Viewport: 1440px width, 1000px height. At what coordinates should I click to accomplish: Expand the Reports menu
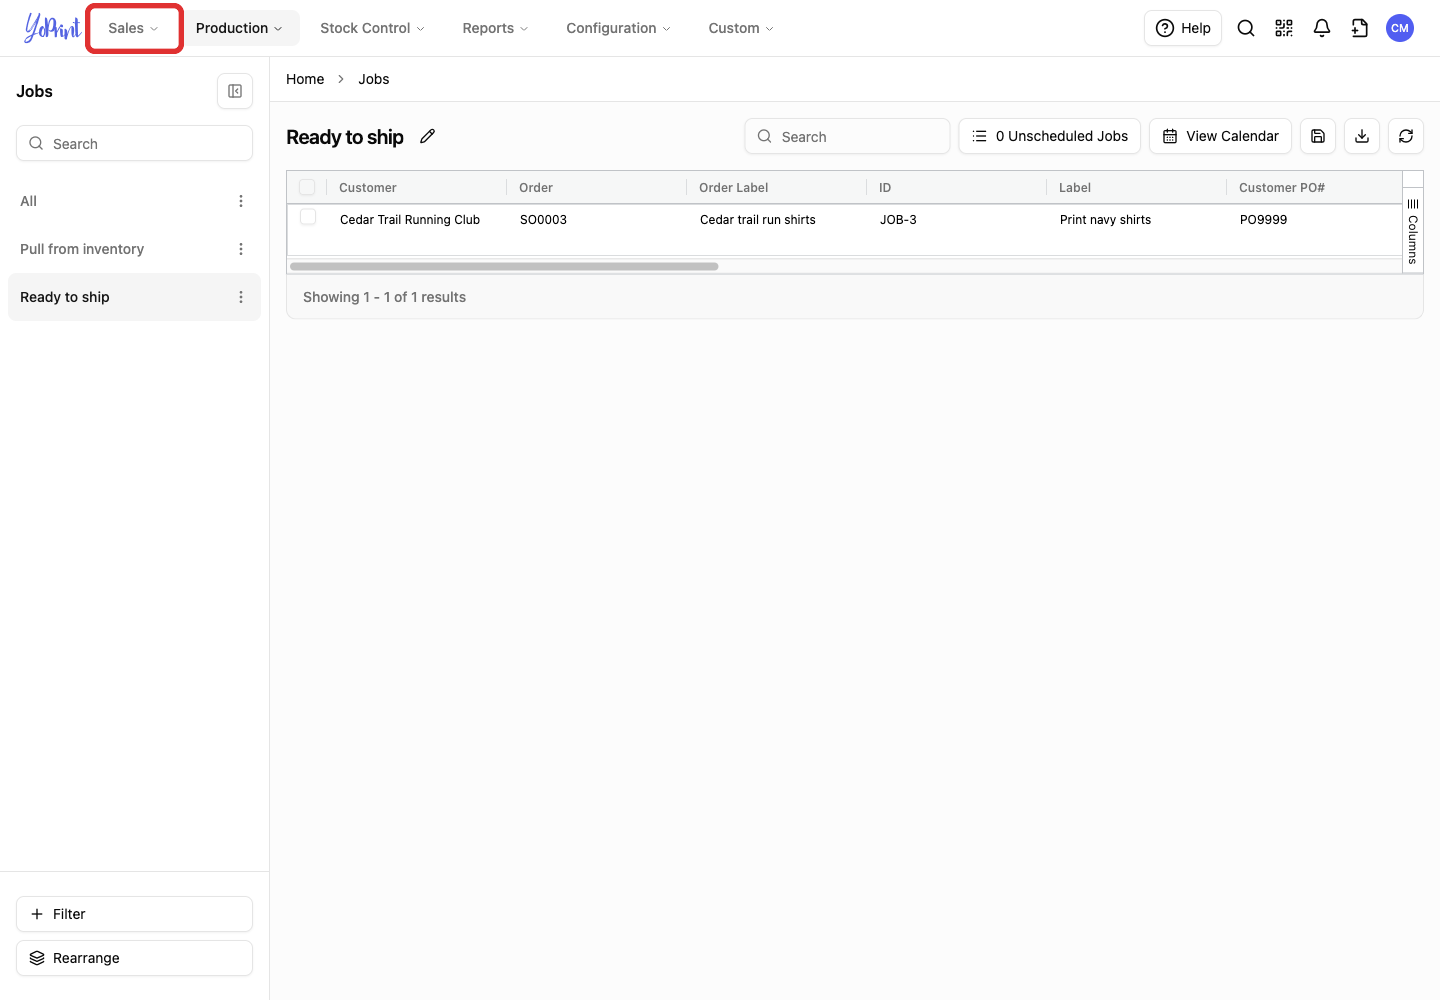pyautogui.click(x=495, y=28)
